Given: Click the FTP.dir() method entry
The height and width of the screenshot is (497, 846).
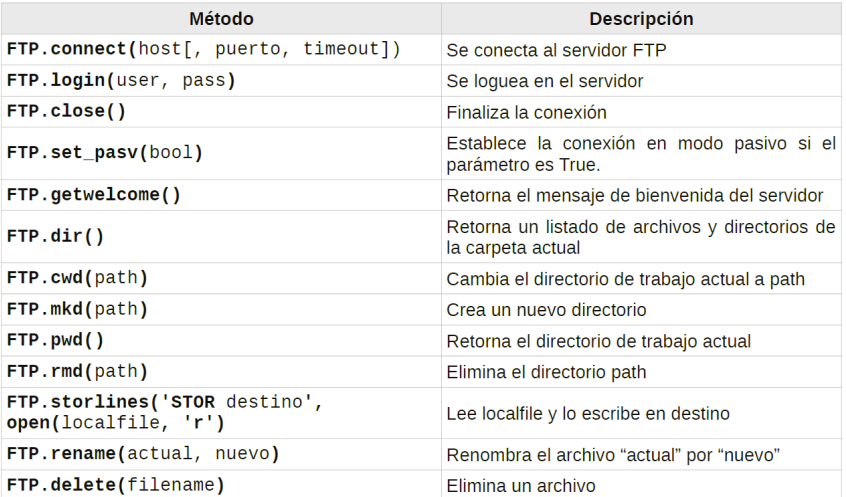Looking at the screenshot, I should click(56, 237).
